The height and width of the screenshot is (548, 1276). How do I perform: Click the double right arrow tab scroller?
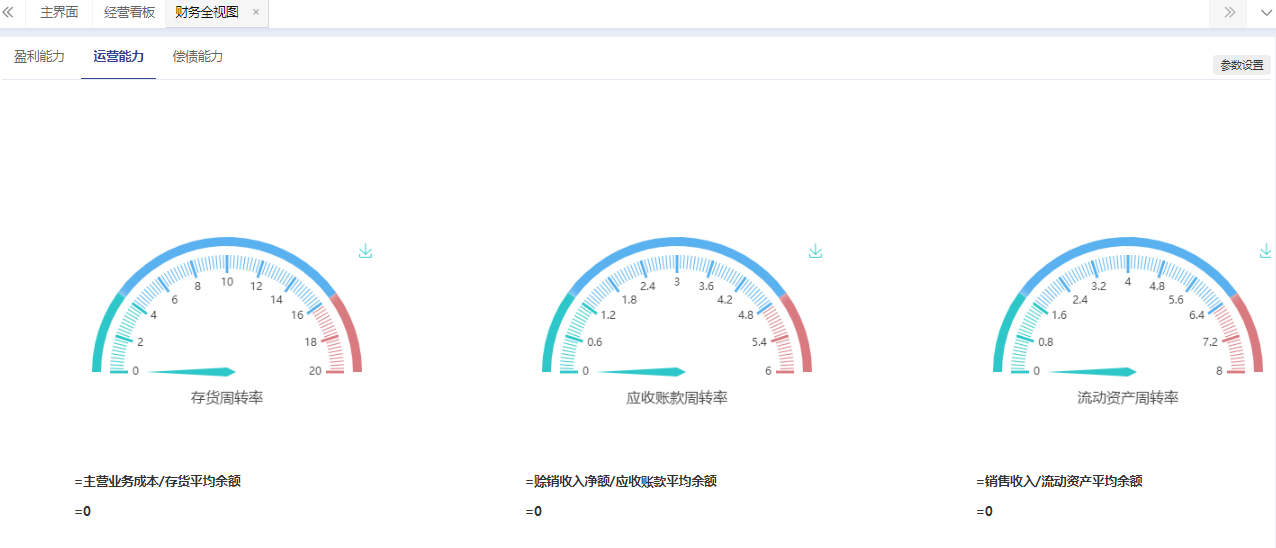point(1229,13)
